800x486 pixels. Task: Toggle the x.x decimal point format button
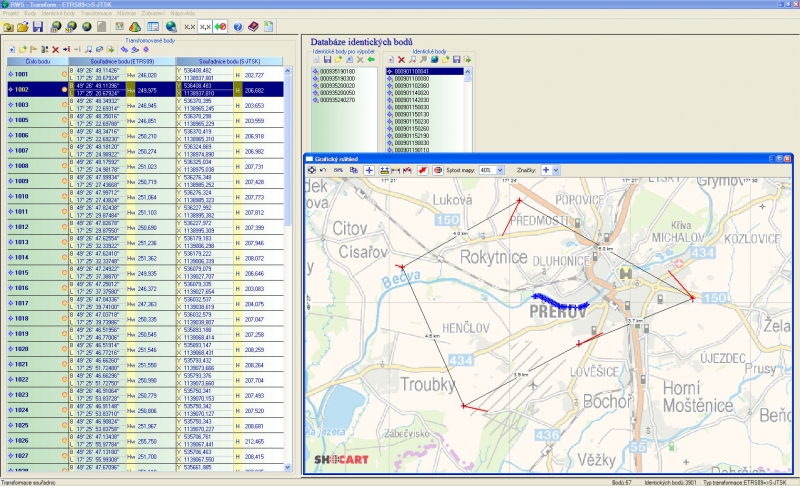190,27
